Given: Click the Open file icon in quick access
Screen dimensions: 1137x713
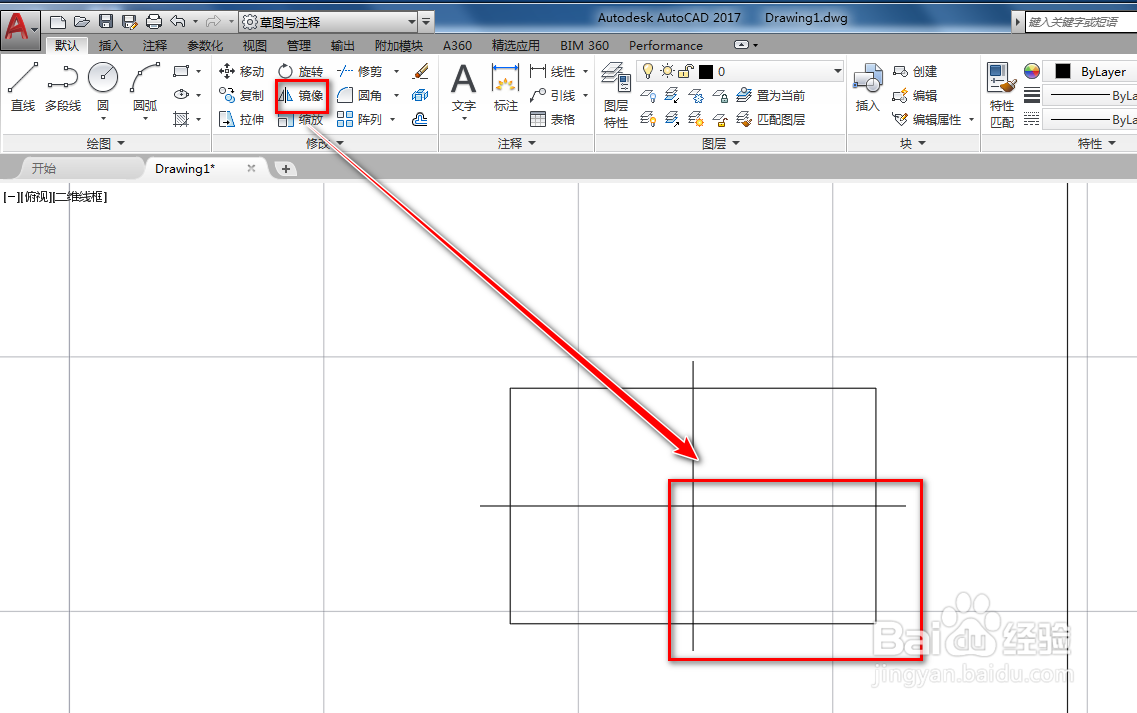Looking at the screenshot, I should pos(82,22).
